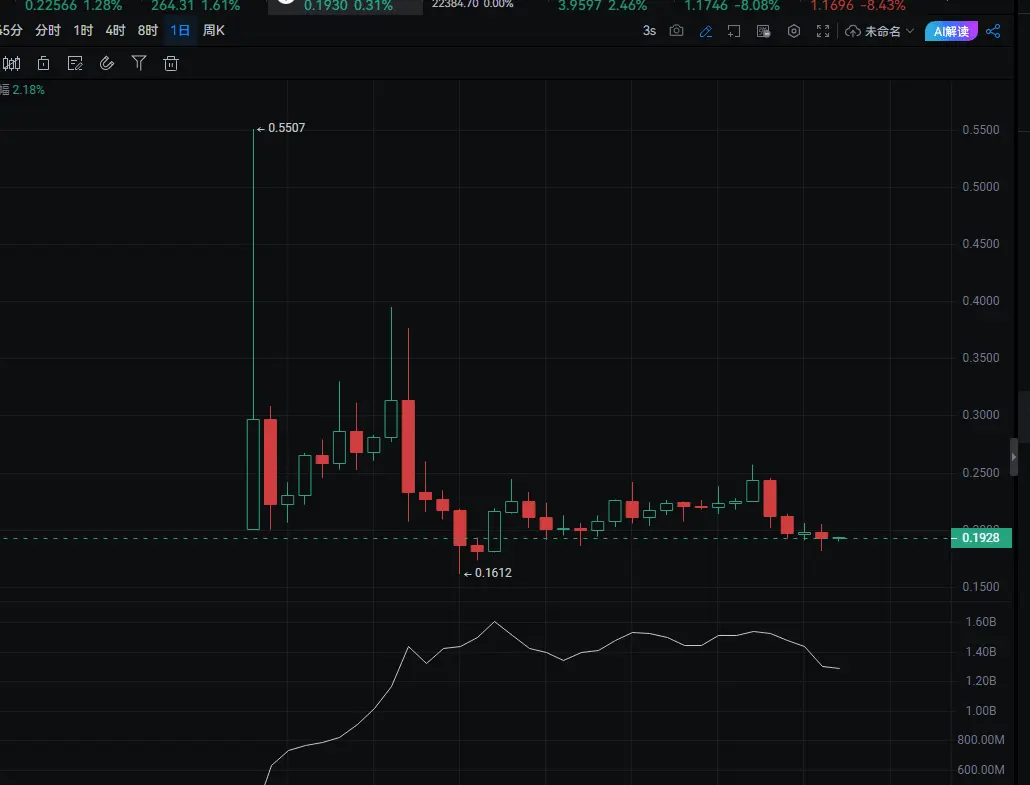Click the 264.31 1.61% ticker item
This screenshot has width=1030, height=785.
(x=196, y=6)
